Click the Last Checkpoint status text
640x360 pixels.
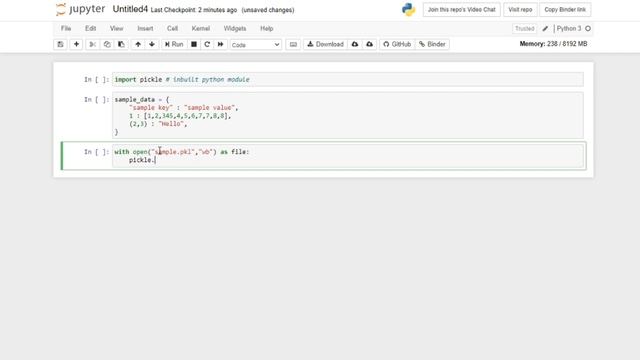(194, 10)
